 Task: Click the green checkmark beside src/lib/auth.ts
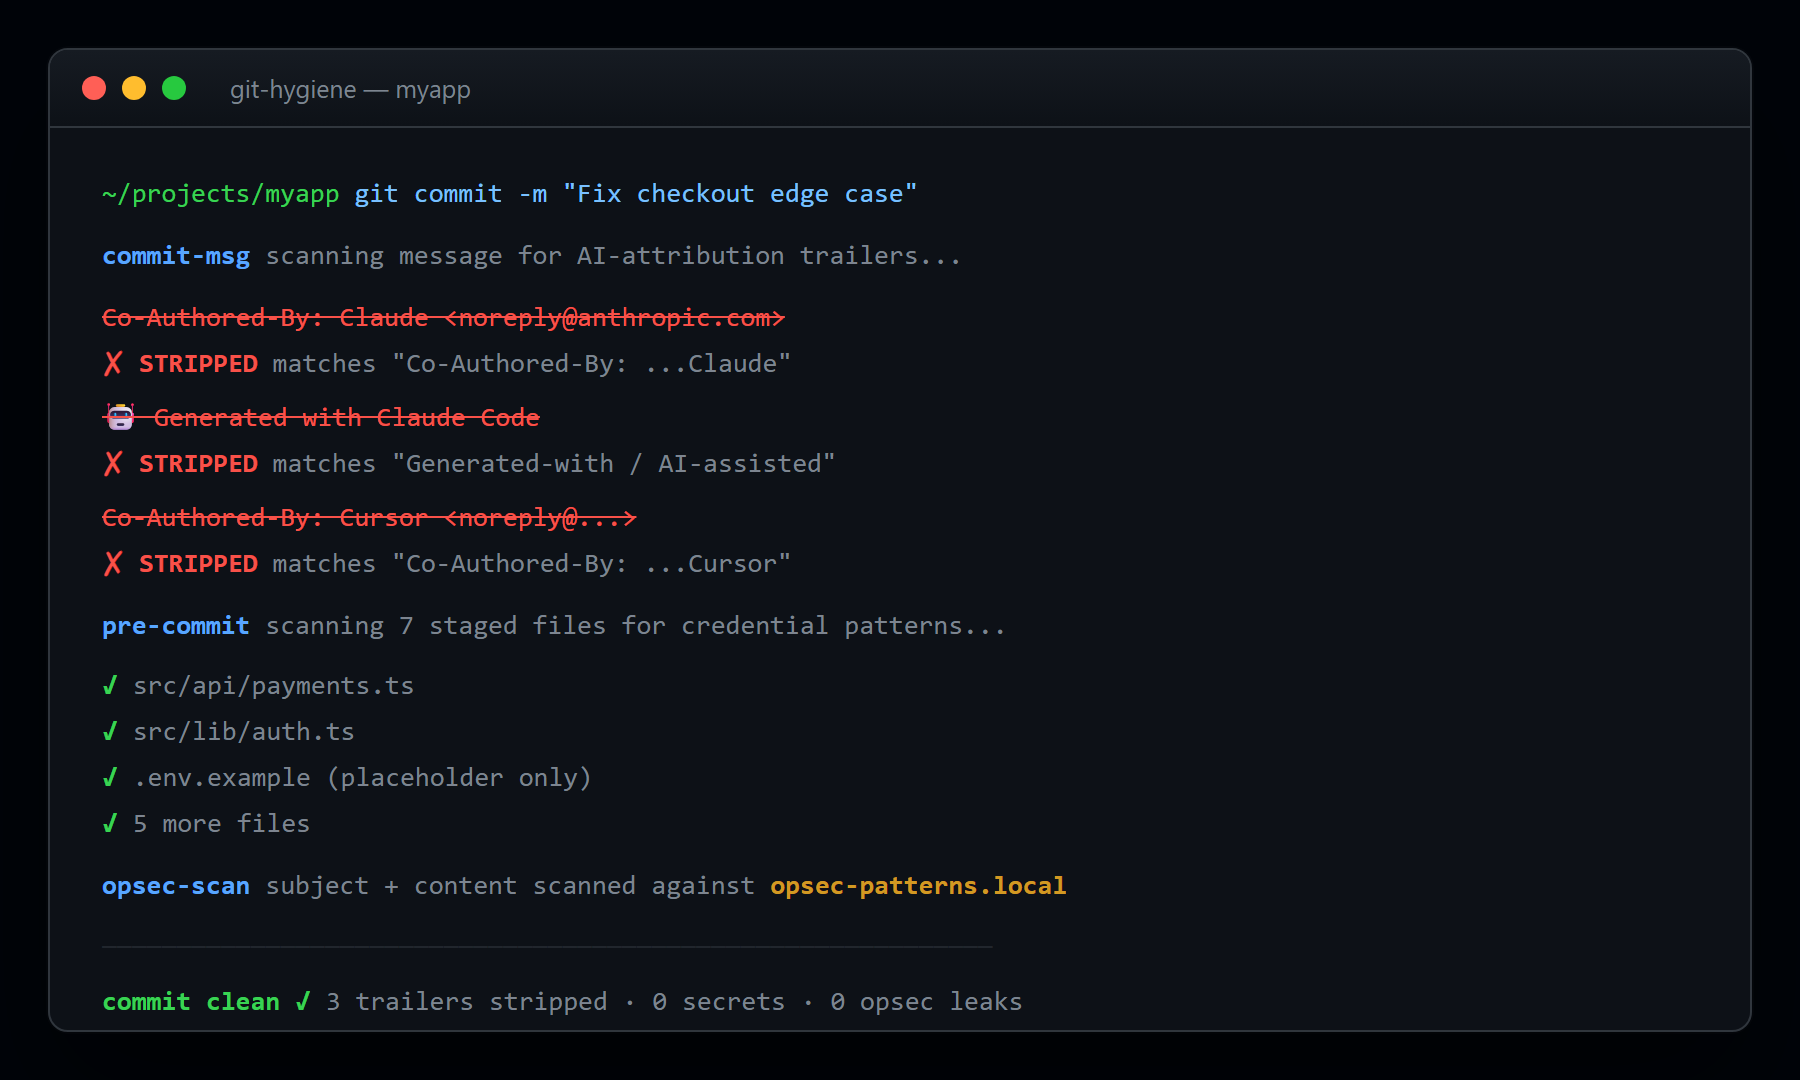[110, 732]
